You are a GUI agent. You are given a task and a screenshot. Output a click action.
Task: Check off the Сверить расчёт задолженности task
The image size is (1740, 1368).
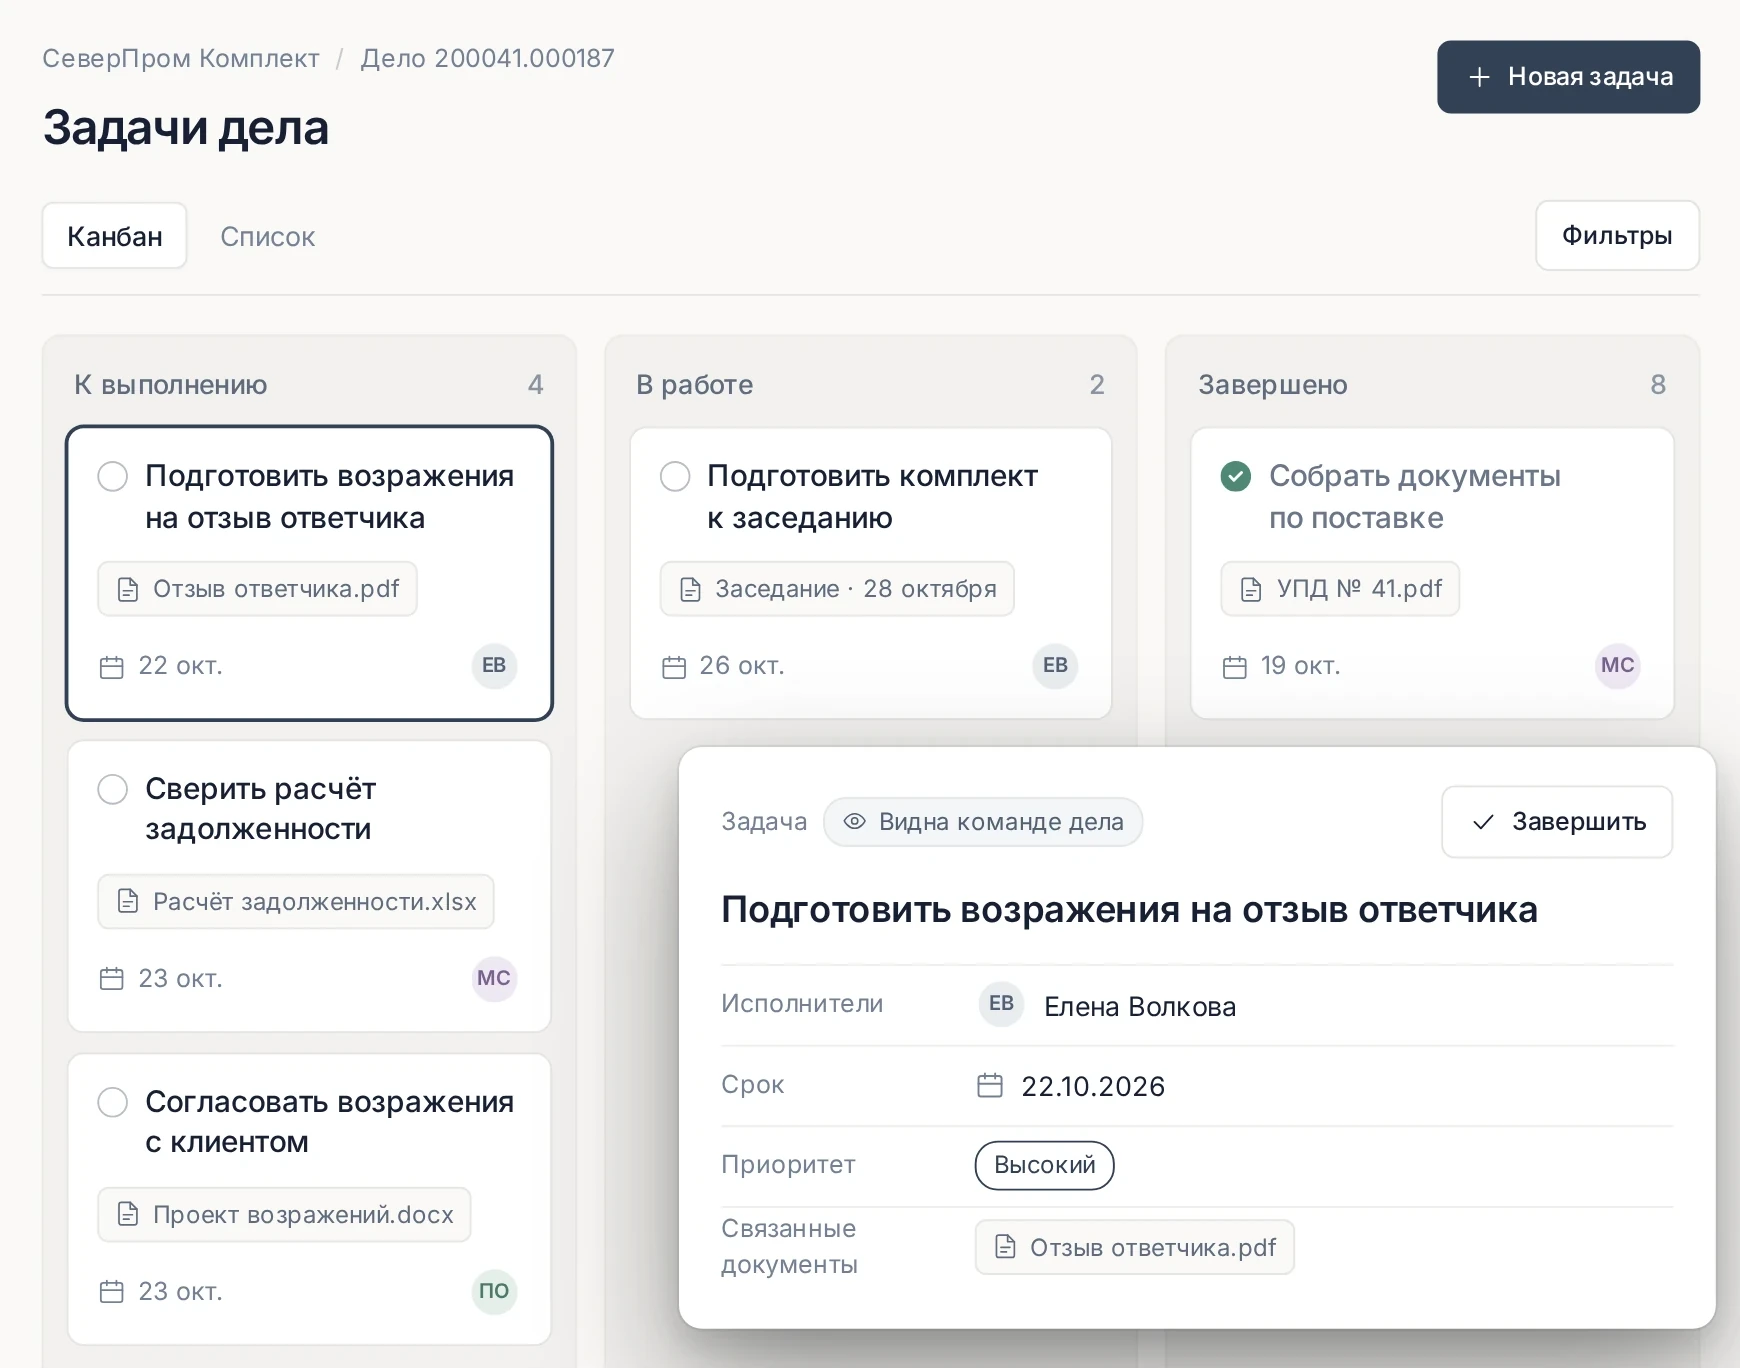coord(113,789)
